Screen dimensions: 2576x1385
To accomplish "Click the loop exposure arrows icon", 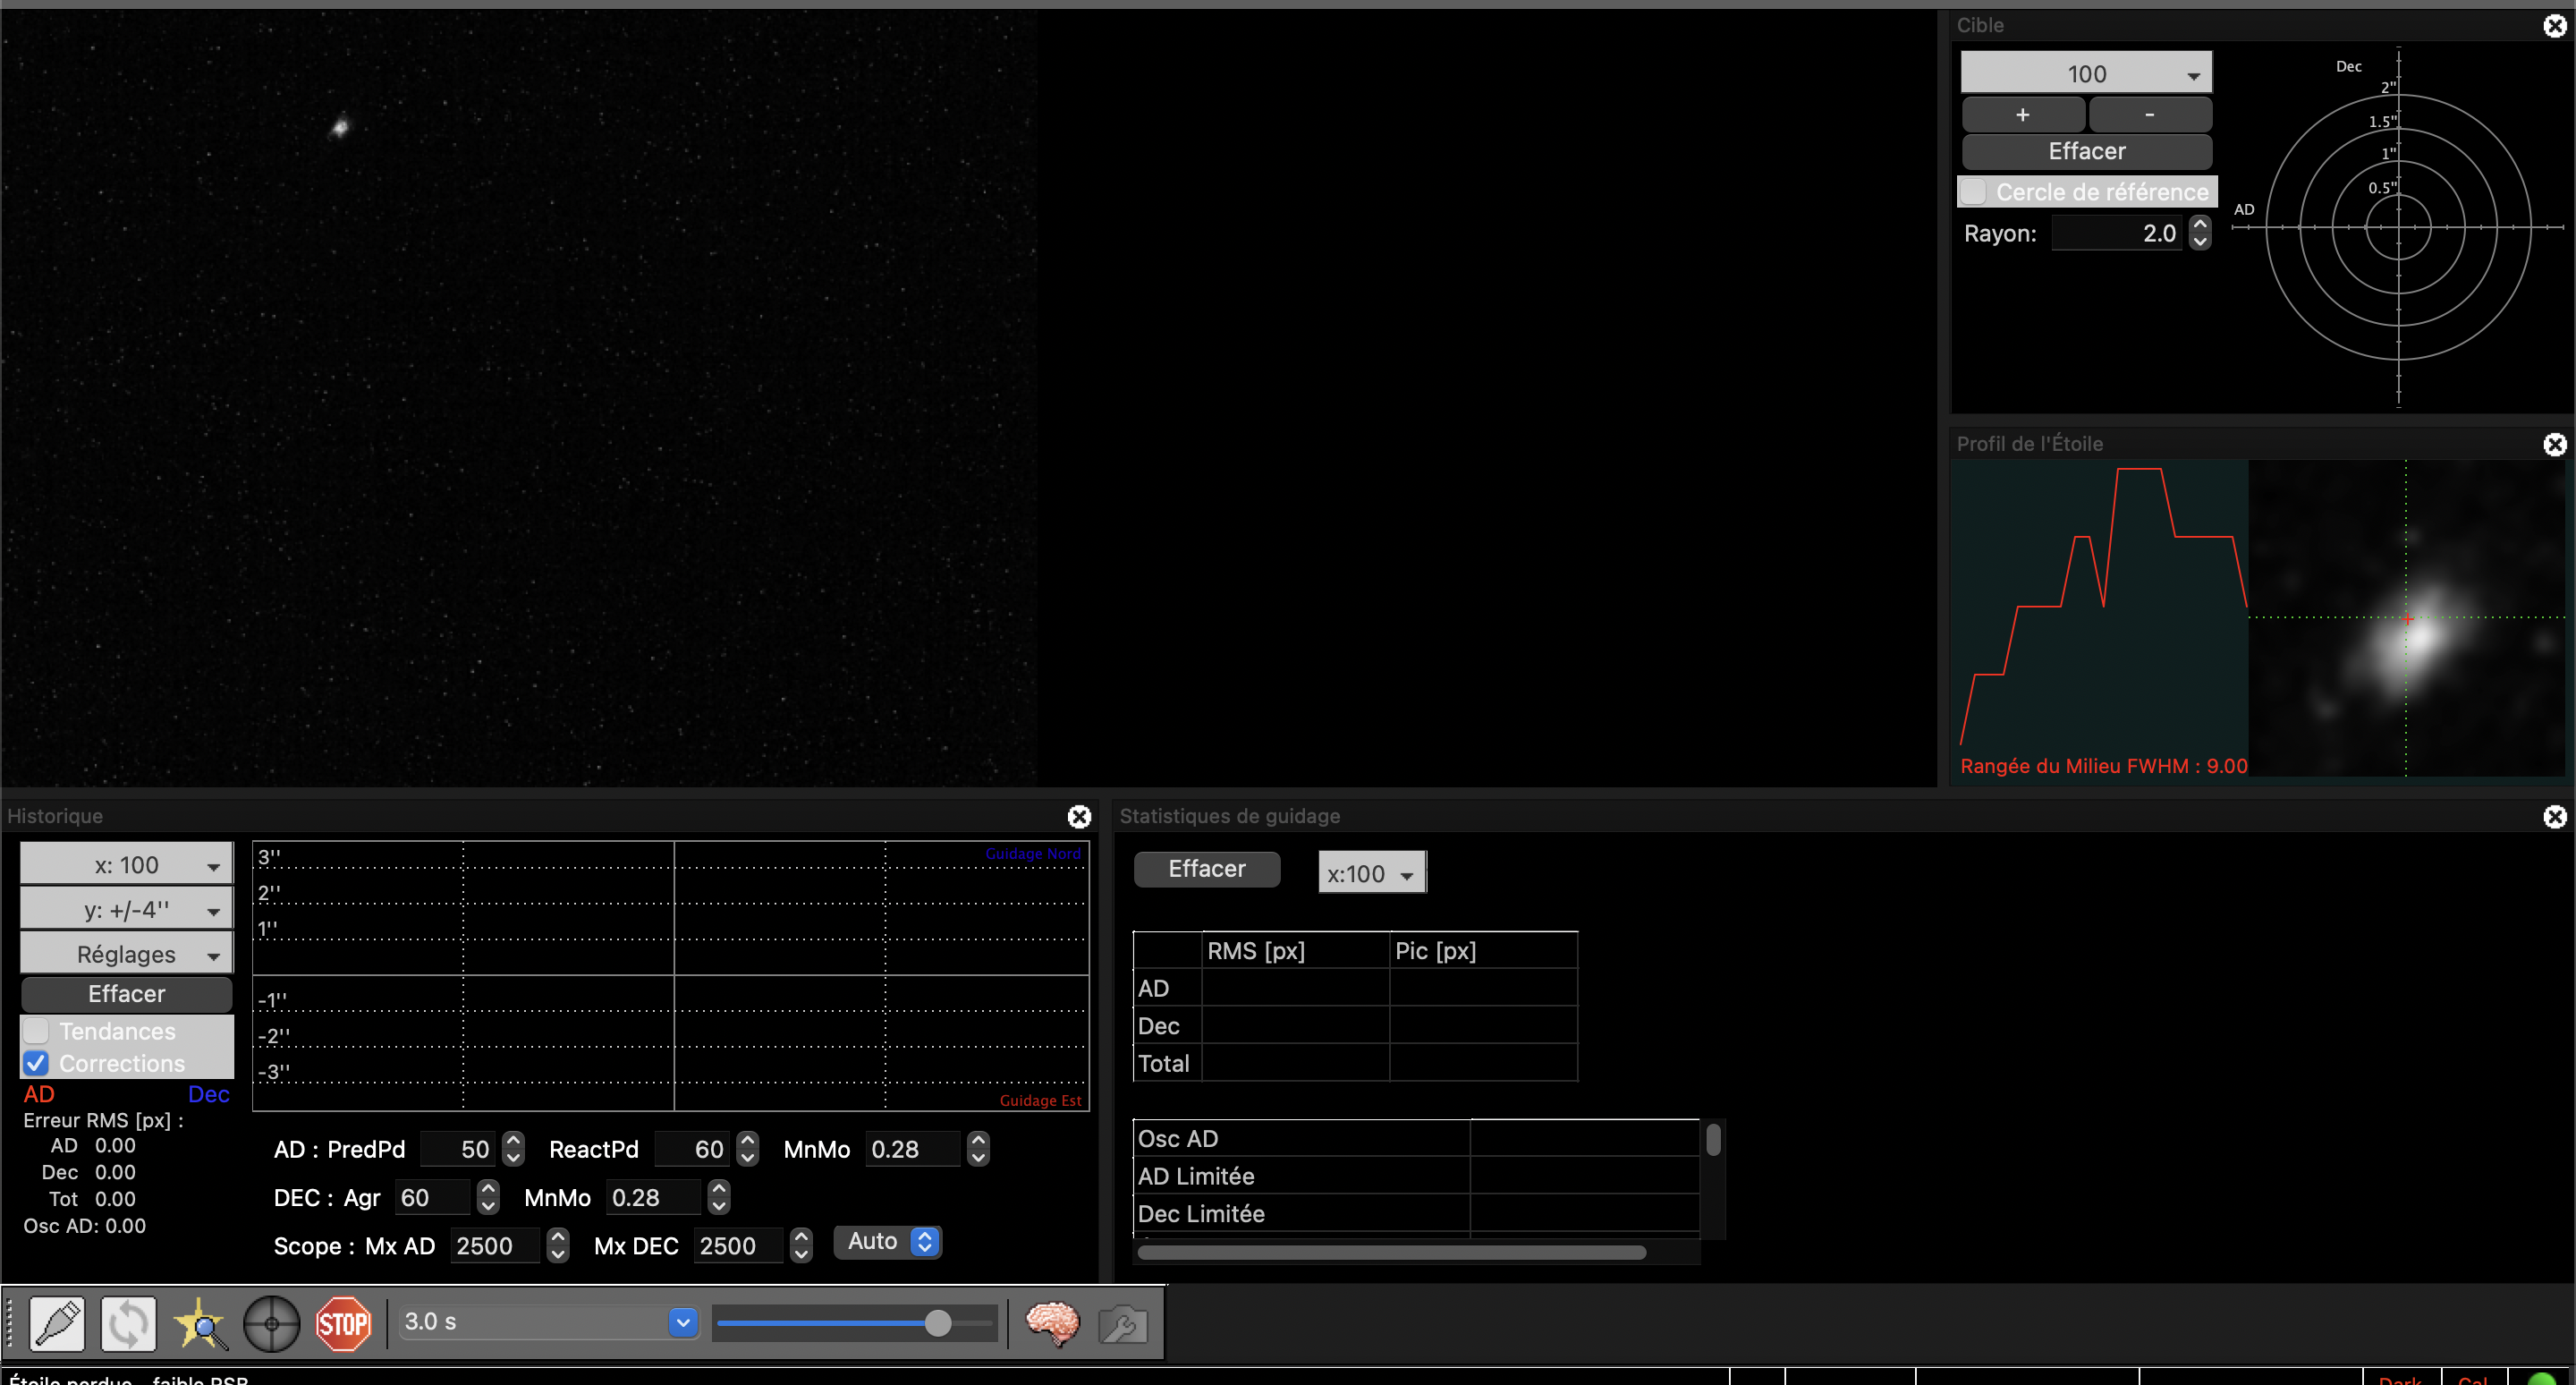I will 129,1323.
